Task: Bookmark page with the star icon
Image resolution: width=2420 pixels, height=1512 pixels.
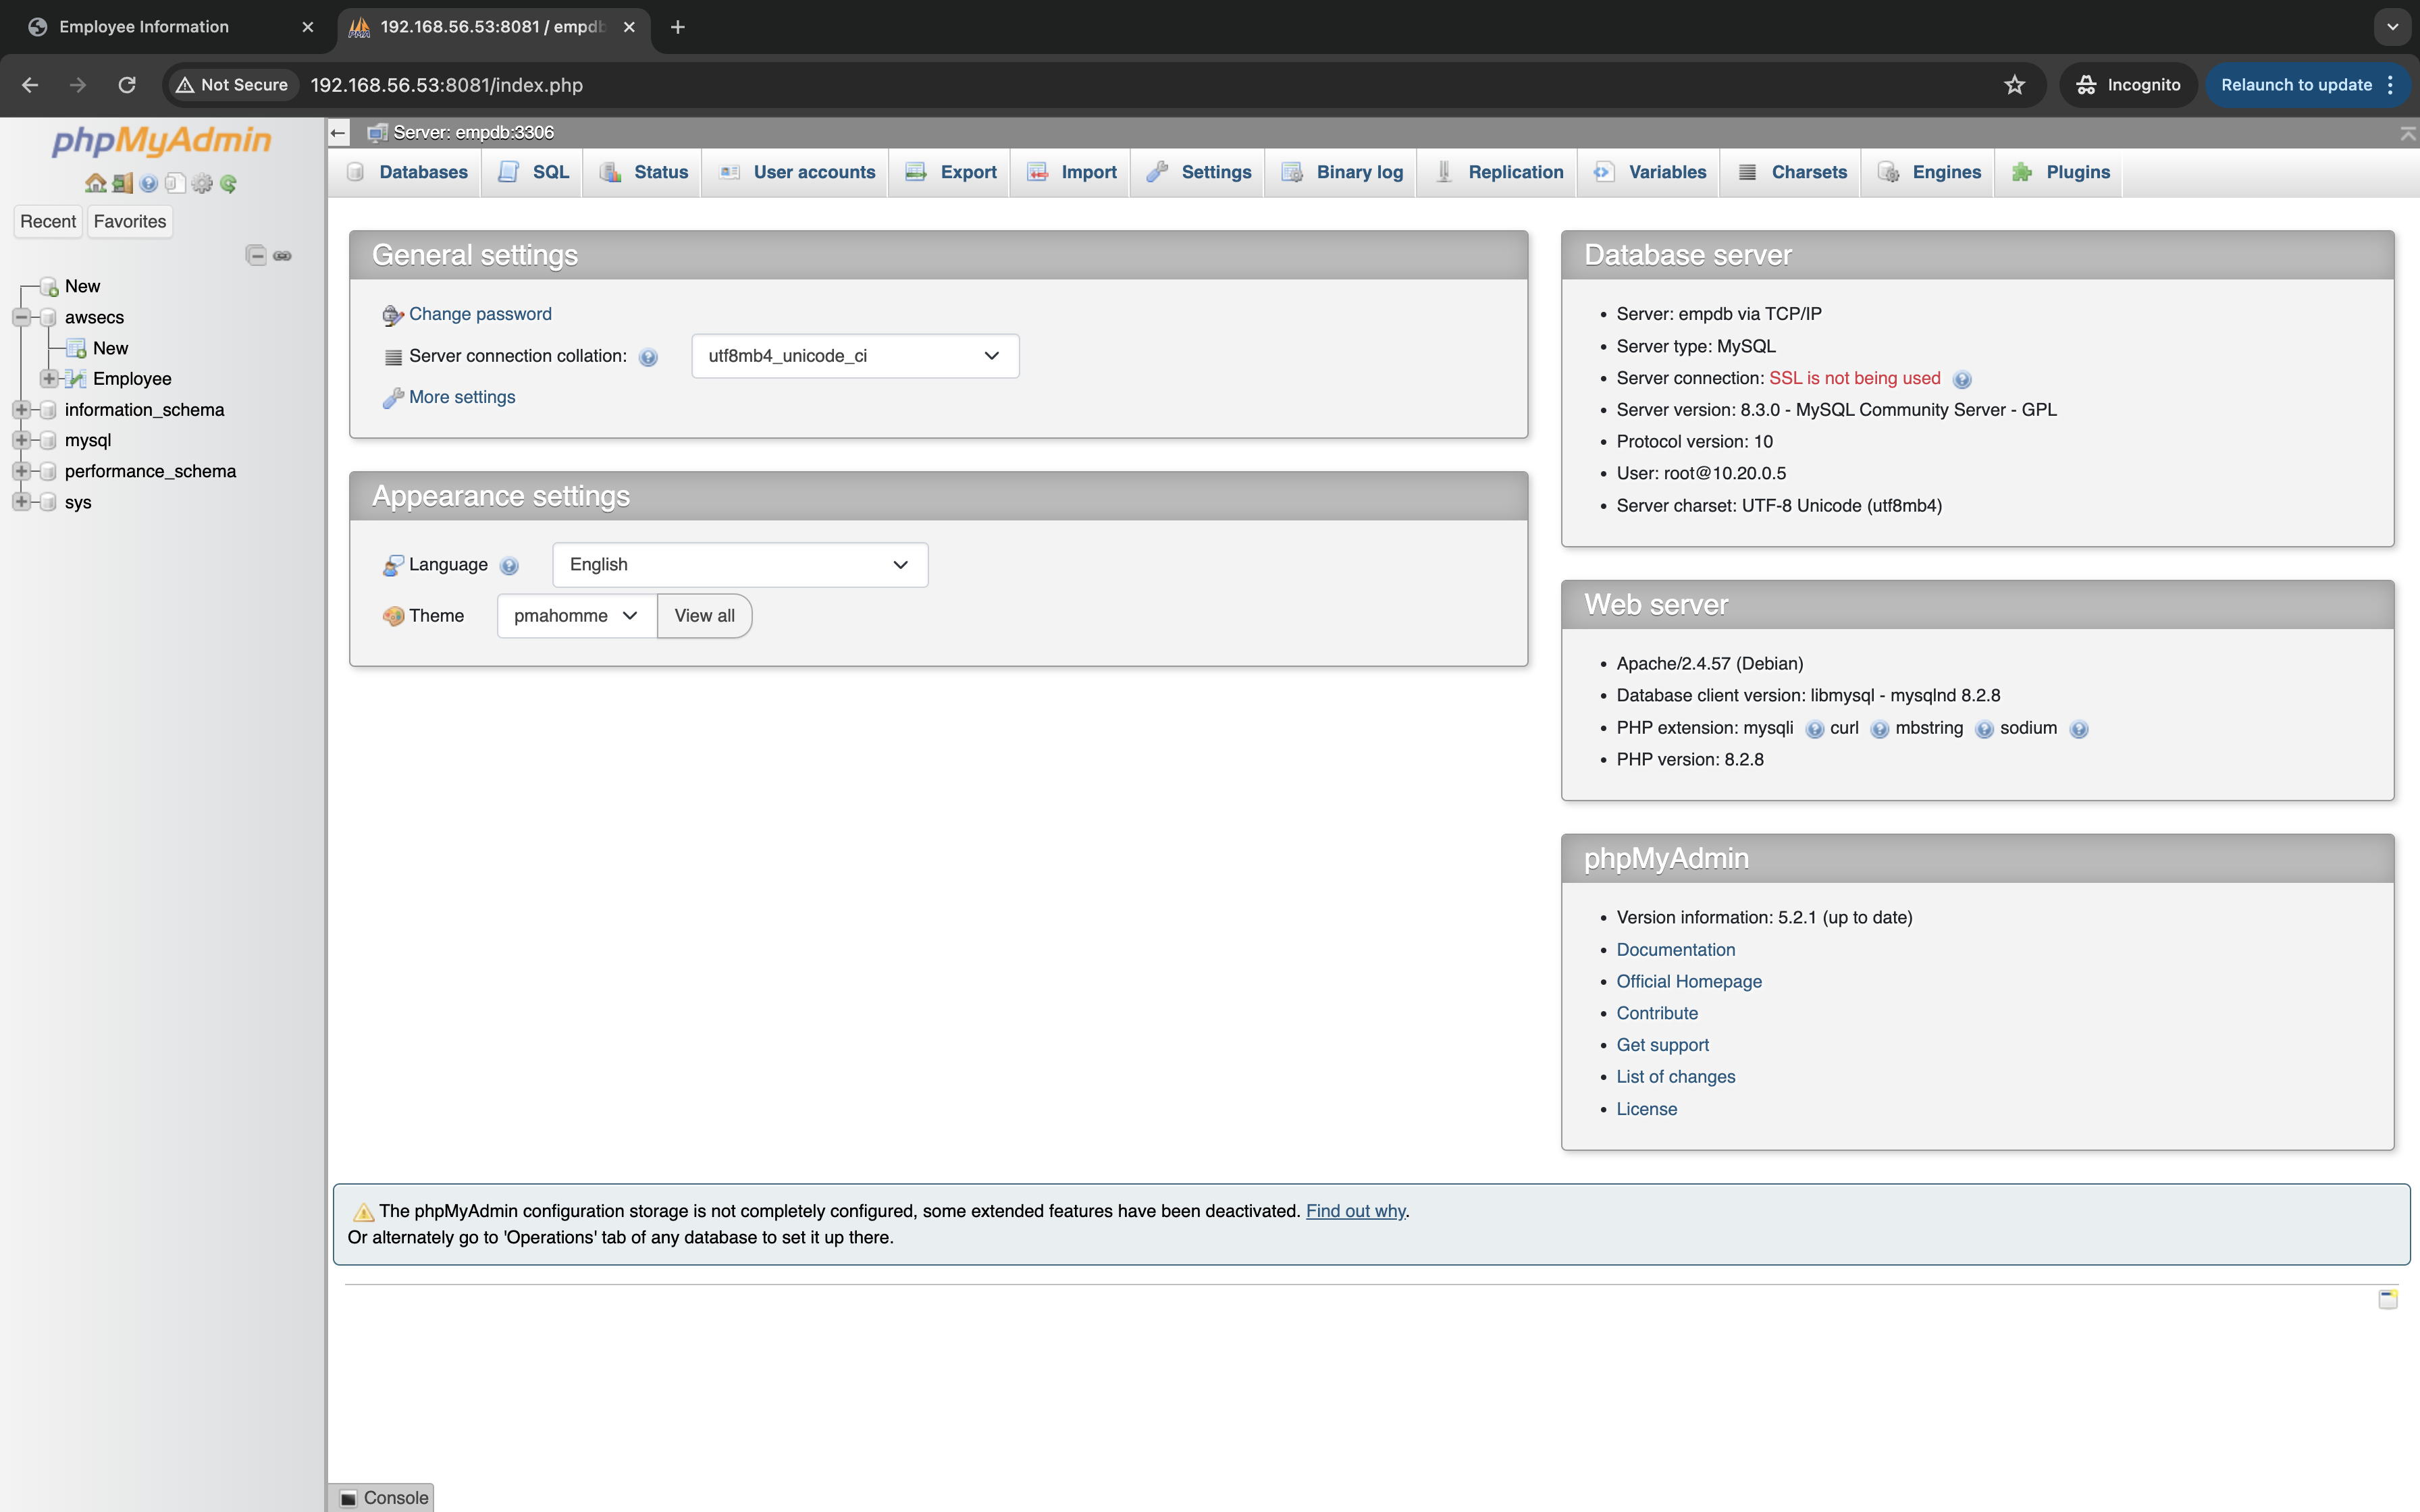Action: [x=2014, y=85]
